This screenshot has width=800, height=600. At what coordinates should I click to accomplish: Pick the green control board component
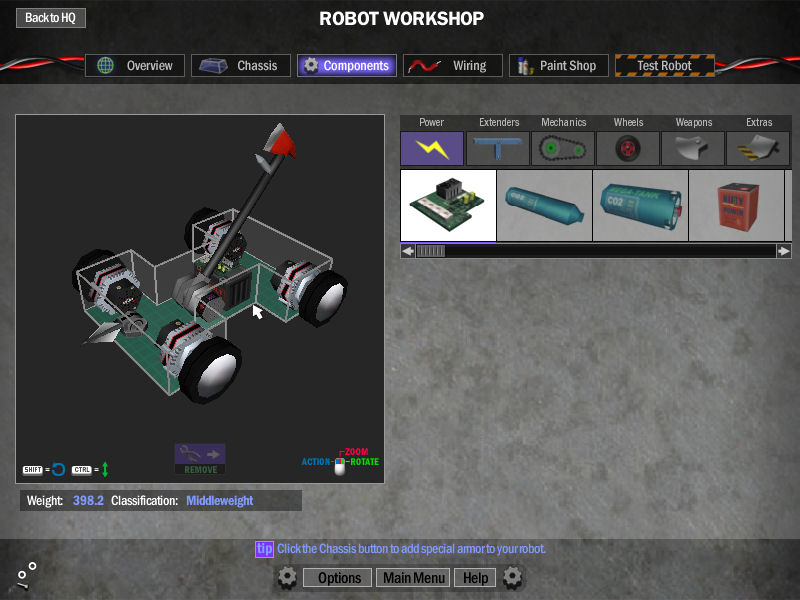(448, 205)
